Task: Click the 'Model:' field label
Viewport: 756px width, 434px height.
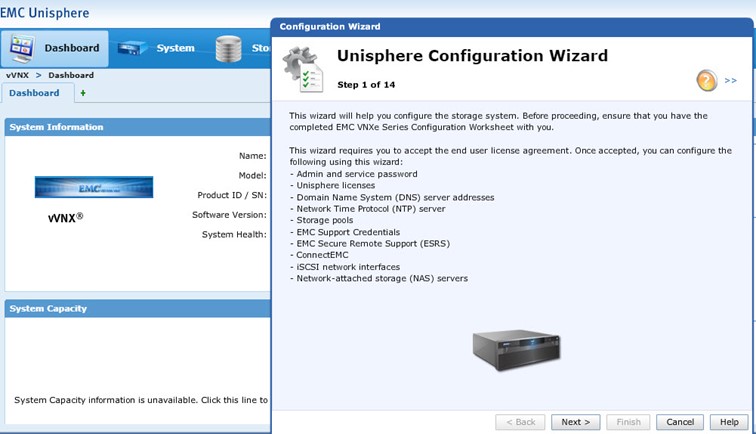Action: [252, 176]
